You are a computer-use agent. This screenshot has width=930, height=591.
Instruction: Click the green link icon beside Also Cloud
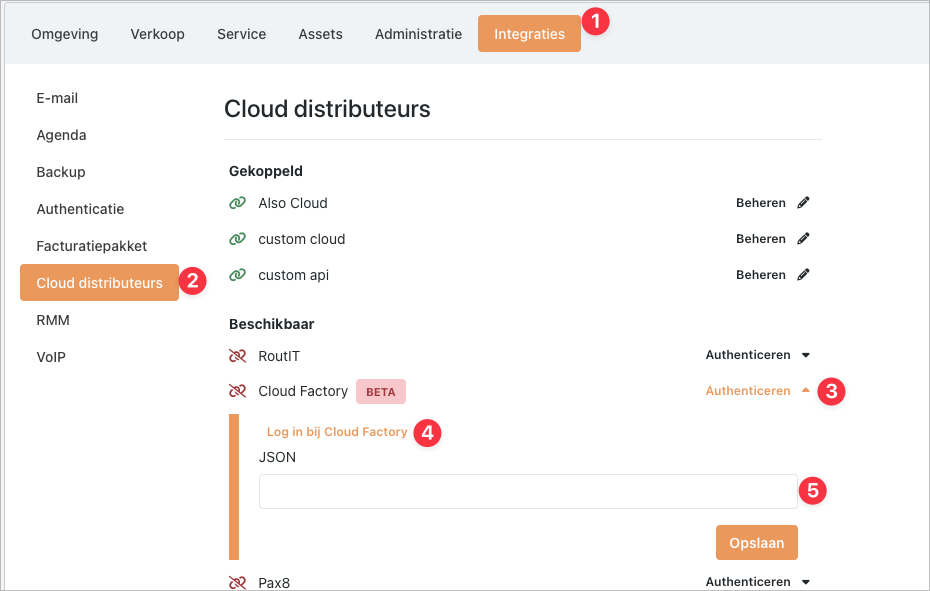point(237,203)
